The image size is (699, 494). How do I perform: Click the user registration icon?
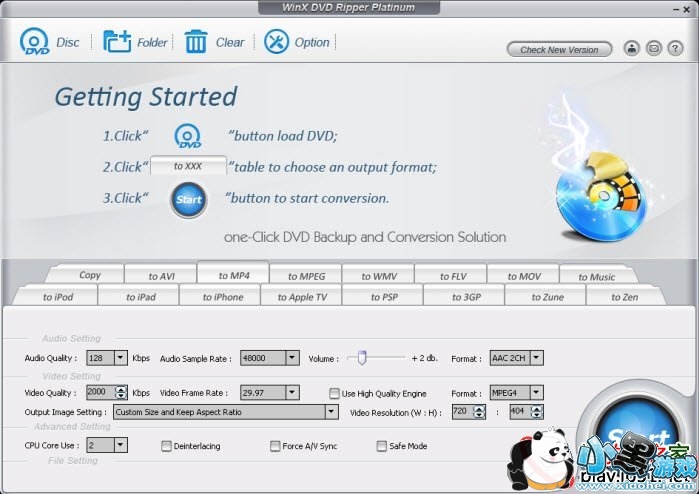pyautogui.click(x=632, y=48)
